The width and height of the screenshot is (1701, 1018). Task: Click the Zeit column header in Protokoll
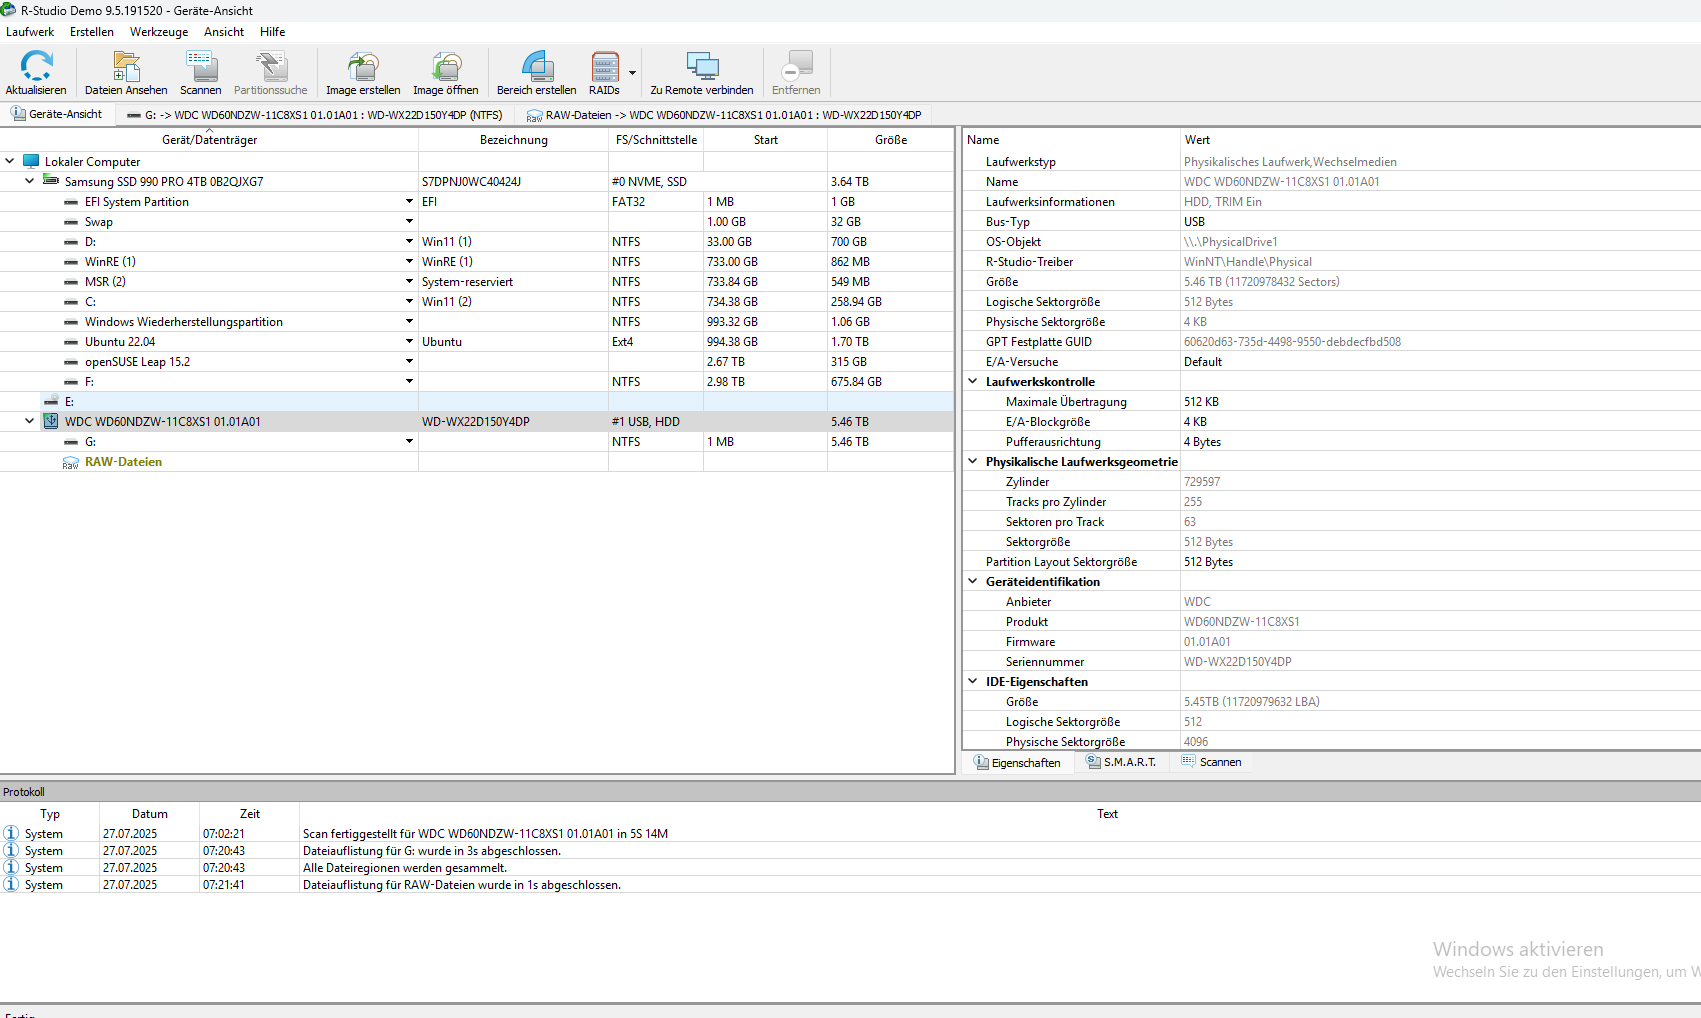point(250,814)
